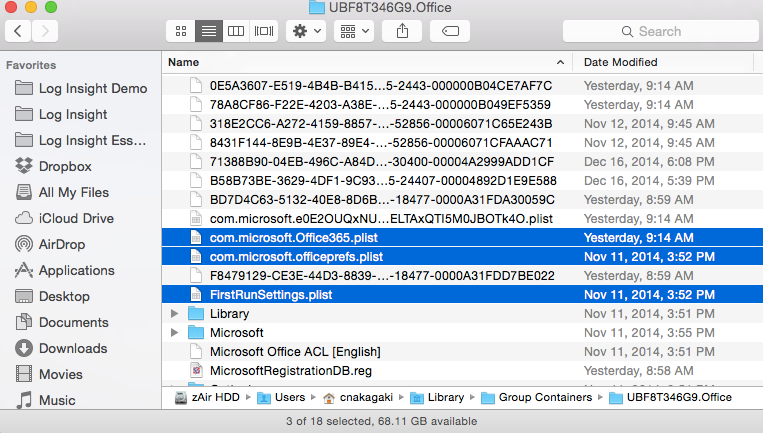Click date Nov 11, 2014, 3:55 PM

(649, 333)
